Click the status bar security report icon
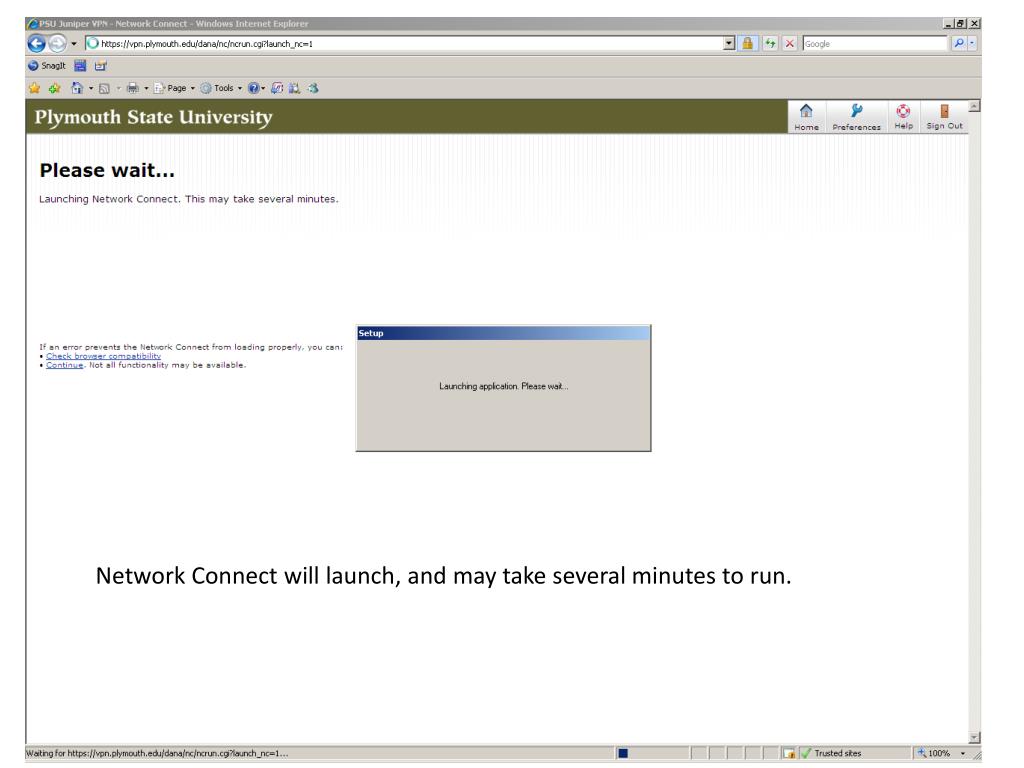This screenshot has width=1024, height=768. point(789,753)
